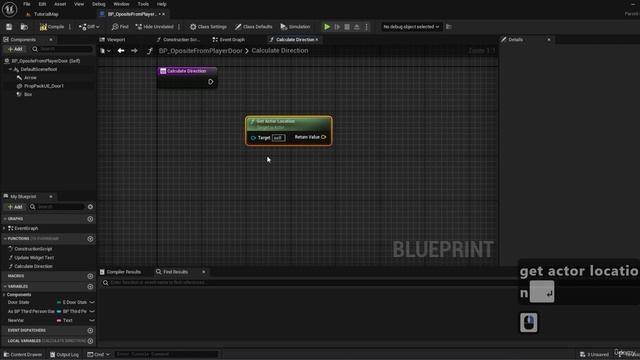Open the Tools menu
The height and width of the screenshot is (360, 640).
[x=143, y=4]
